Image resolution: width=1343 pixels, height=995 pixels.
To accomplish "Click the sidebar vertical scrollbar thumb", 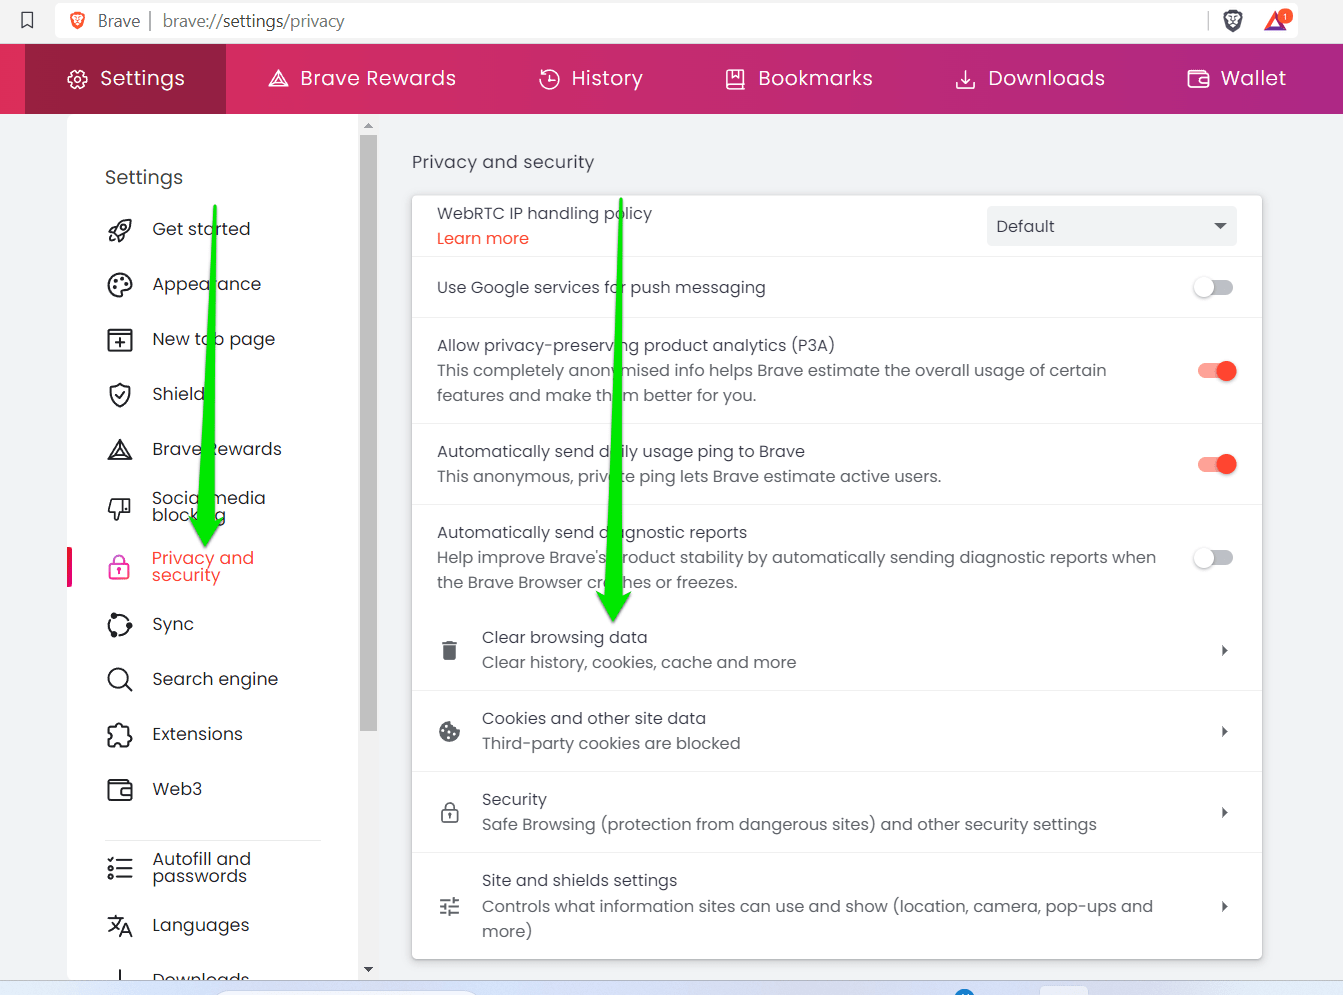I will pos(368,433).
